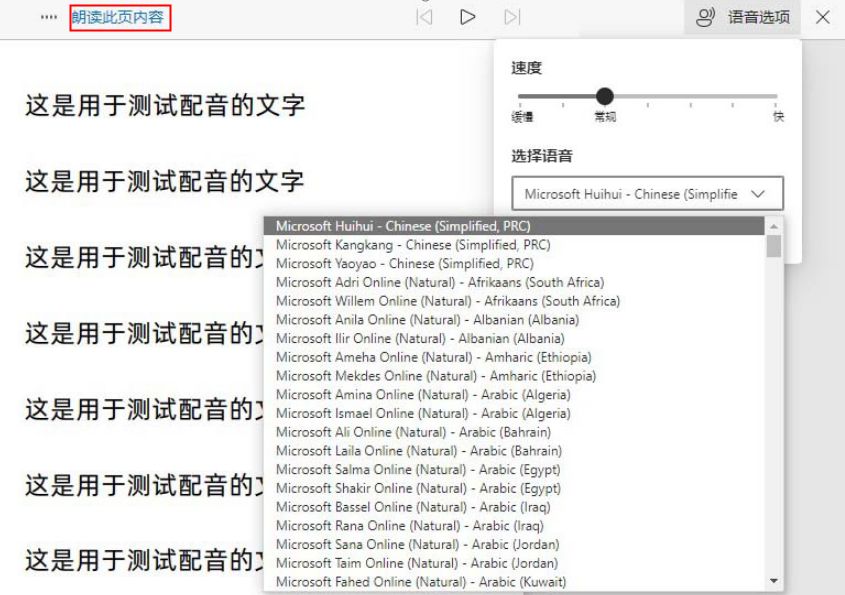Choose Microsoft Sana Online Arabic (Jordan)
The image size is (845, 595).
(514, 544)
